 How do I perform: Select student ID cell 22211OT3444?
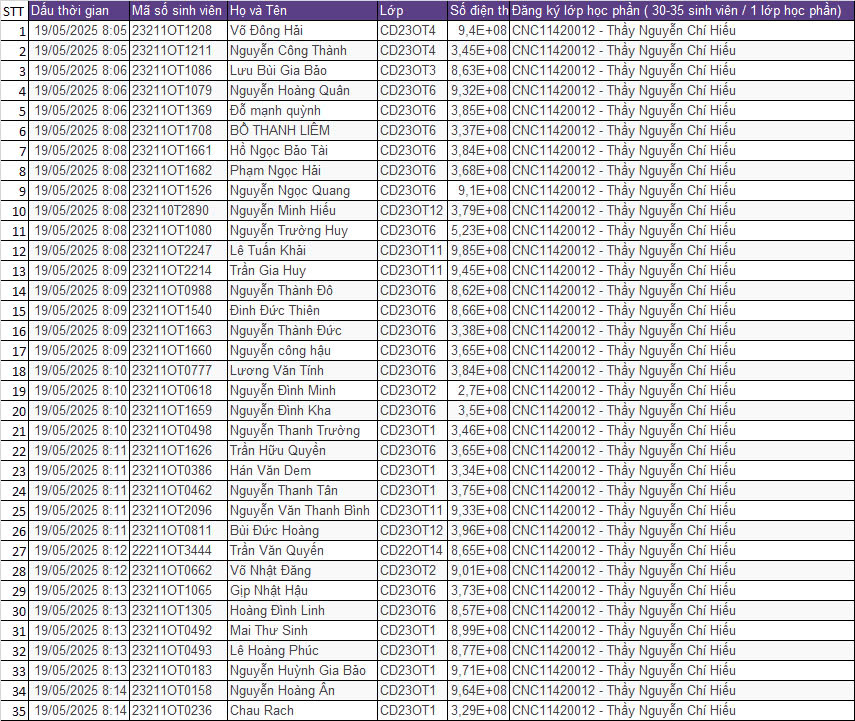pyautogui.click(x=178, y=550)
